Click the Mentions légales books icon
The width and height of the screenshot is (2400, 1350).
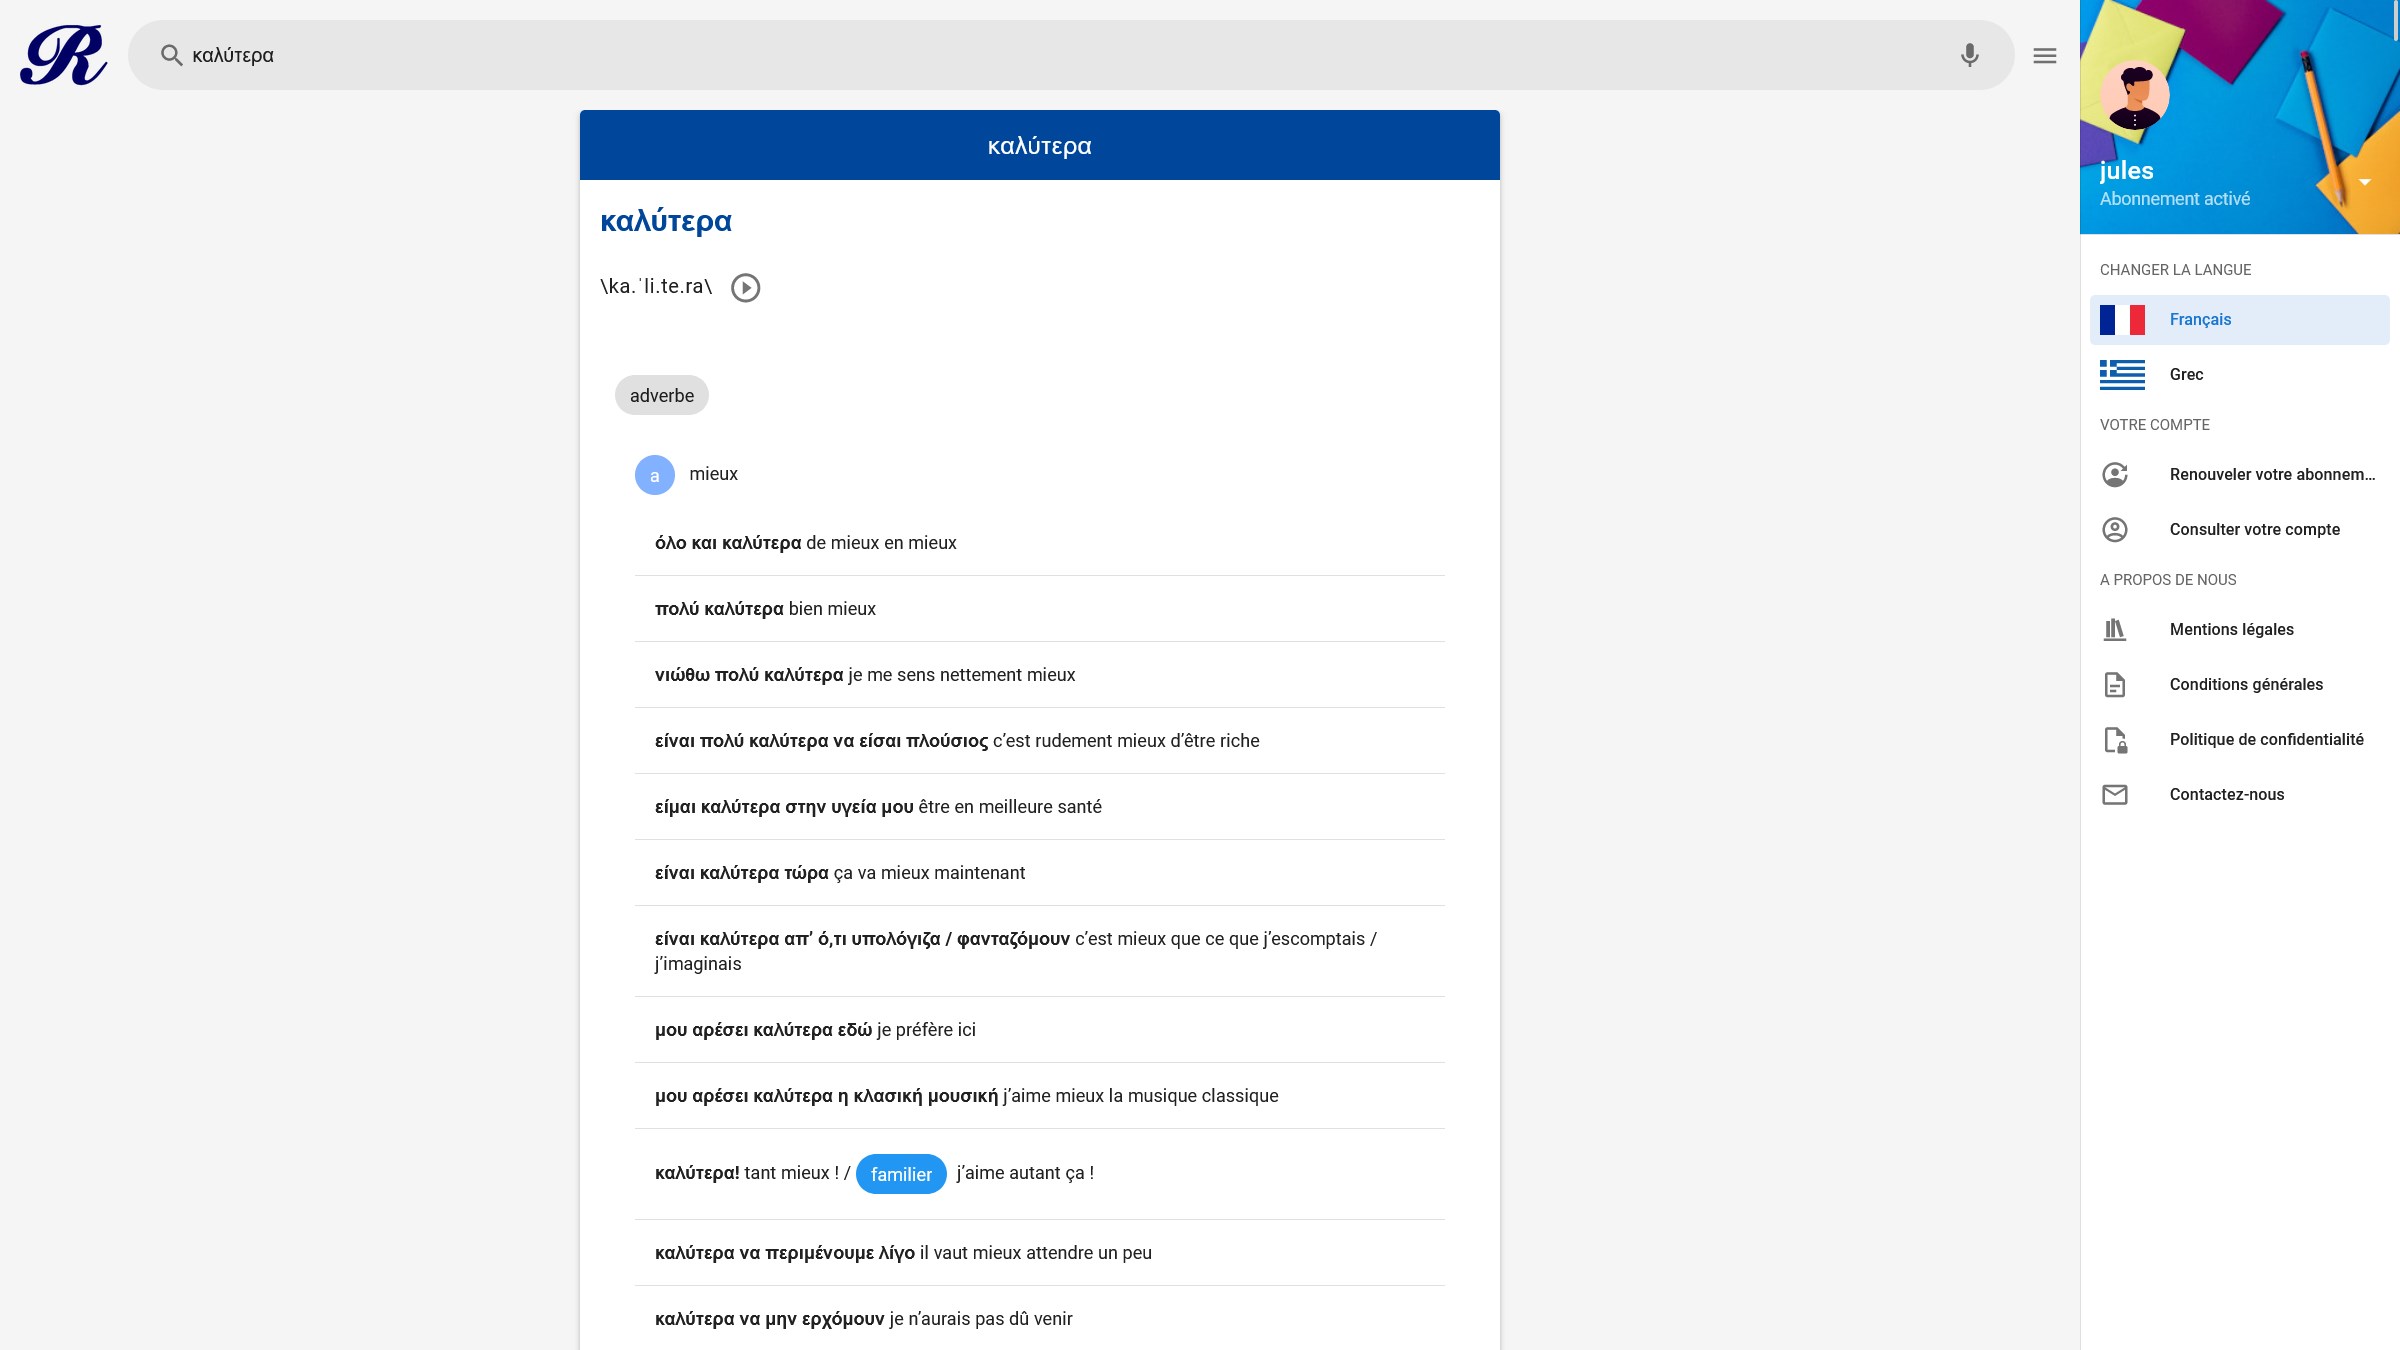tap(2114, 630)
